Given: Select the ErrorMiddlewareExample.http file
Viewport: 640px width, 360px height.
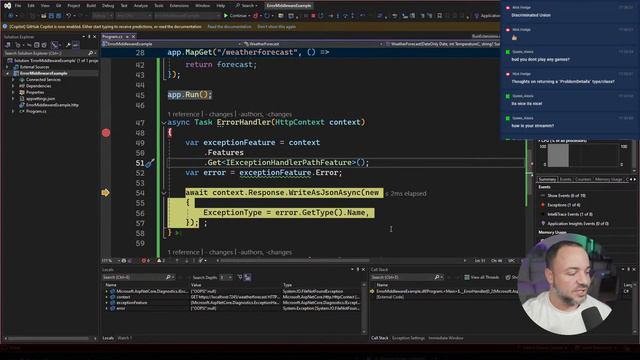Looking at the screenshot, I should [52, 105].
